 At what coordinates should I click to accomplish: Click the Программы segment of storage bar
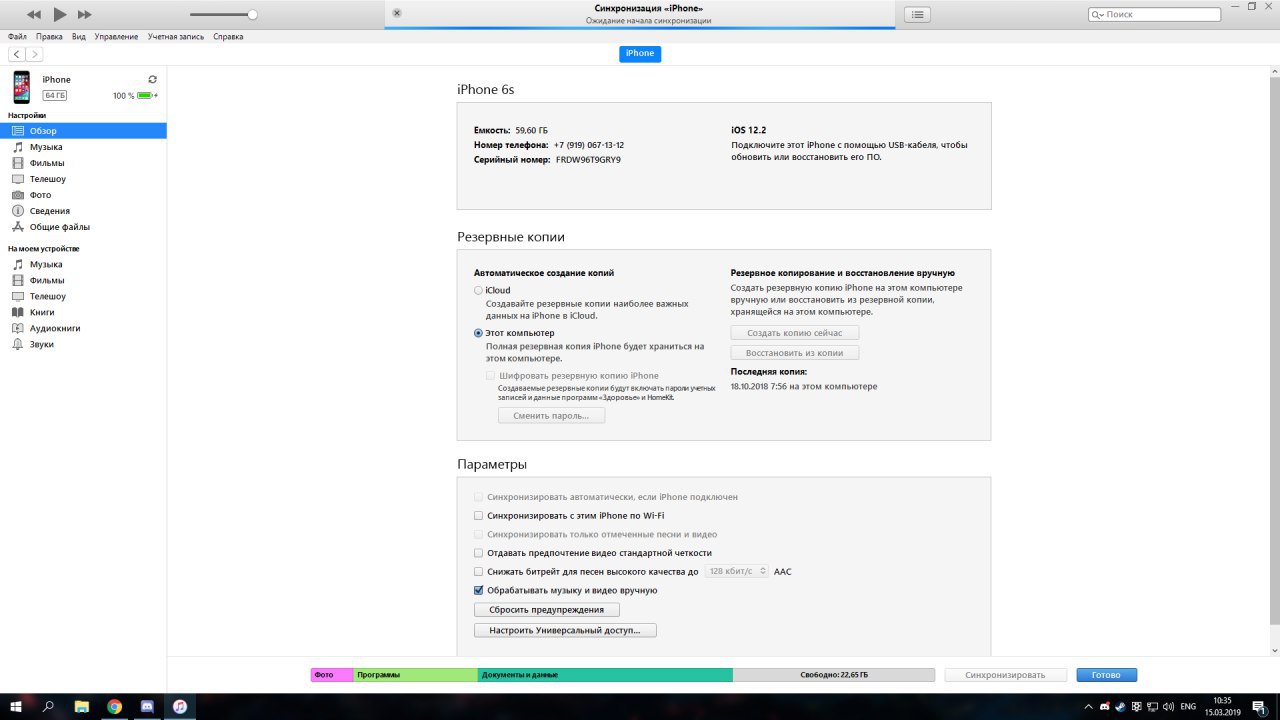point(416,675)
